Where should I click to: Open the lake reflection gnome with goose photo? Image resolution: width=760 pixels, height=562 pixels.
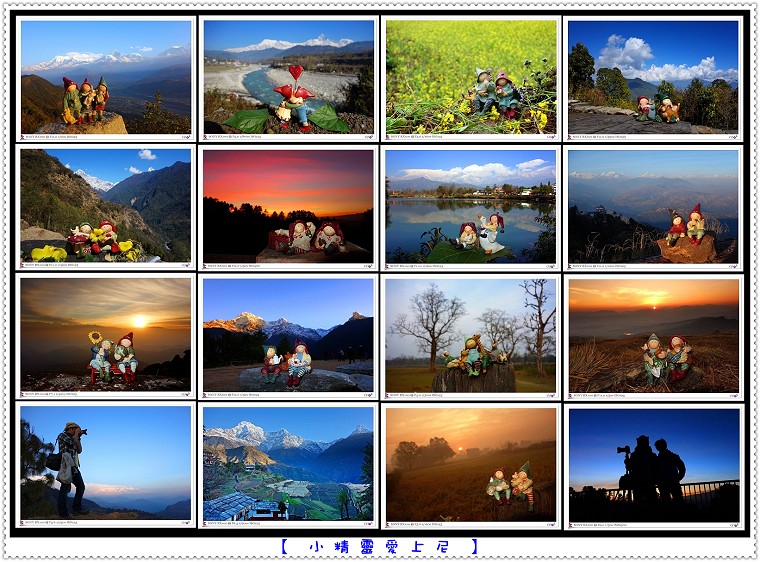pos(471,207)
